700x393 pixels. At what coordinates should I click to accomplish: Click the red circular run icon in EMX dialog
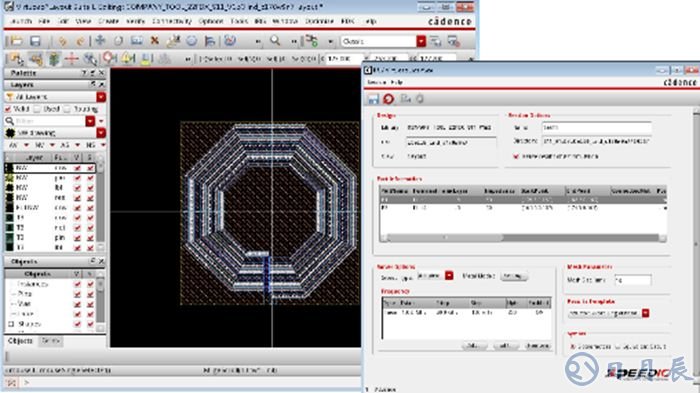tap(388, 99)
